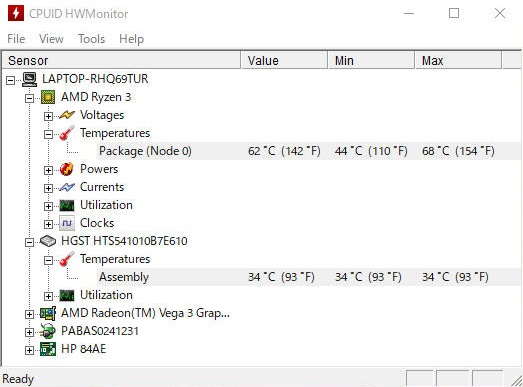The height and width of the screenshot is (387, 523).
Task: Select the Package (Node 0) temperature row
Action: [309, 151]
